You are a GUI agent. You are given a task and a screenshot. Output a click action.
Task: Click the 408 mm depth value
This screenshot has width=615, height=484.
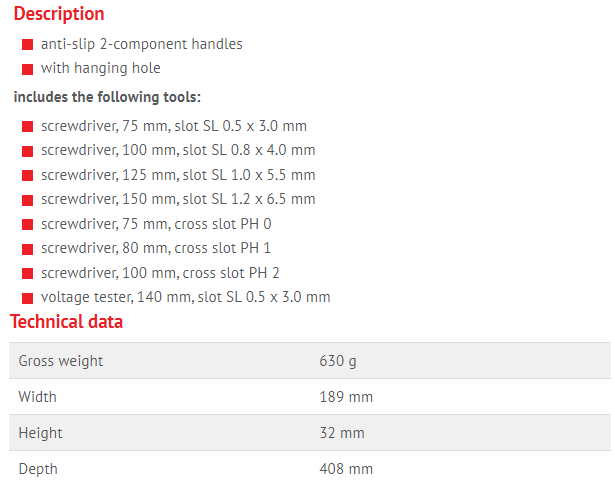point(346,469)
